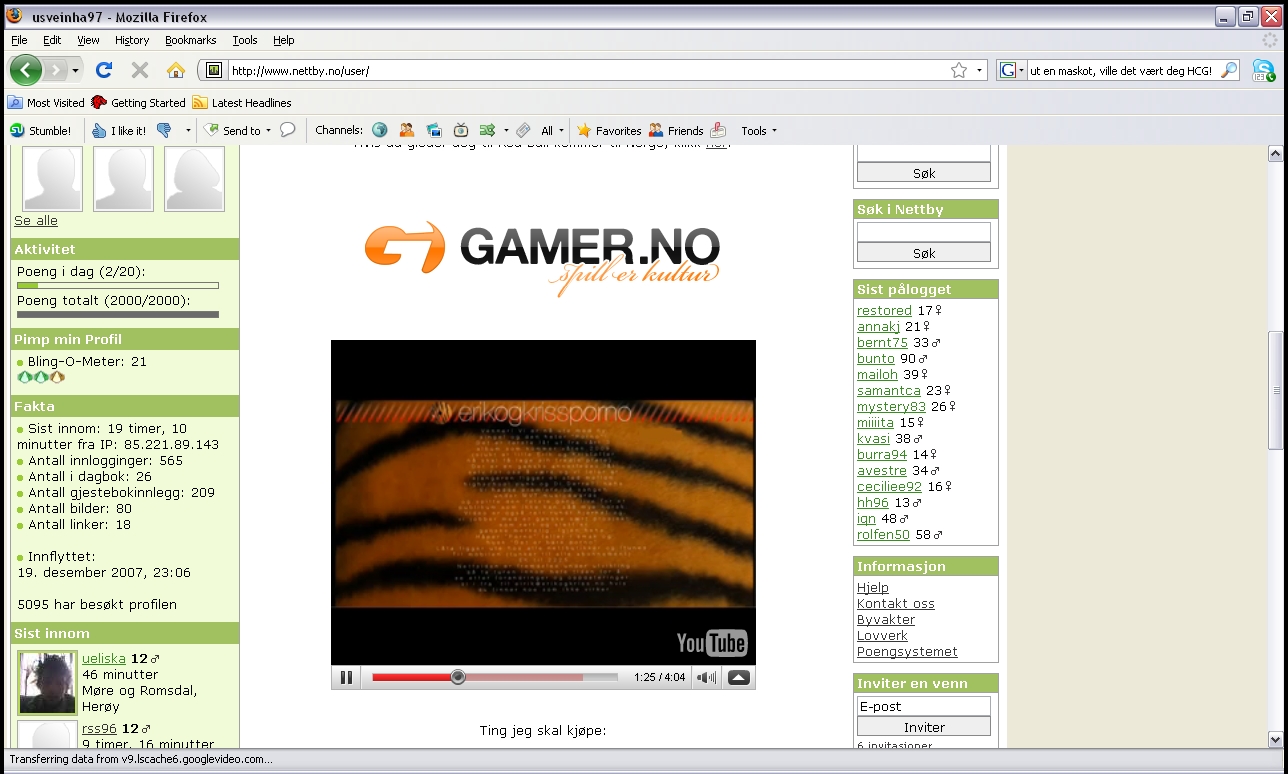Click the Søk button under Søk i Nettby
Image resolution: width=1288 pixels, height=774 pixels.
[924, 253]
